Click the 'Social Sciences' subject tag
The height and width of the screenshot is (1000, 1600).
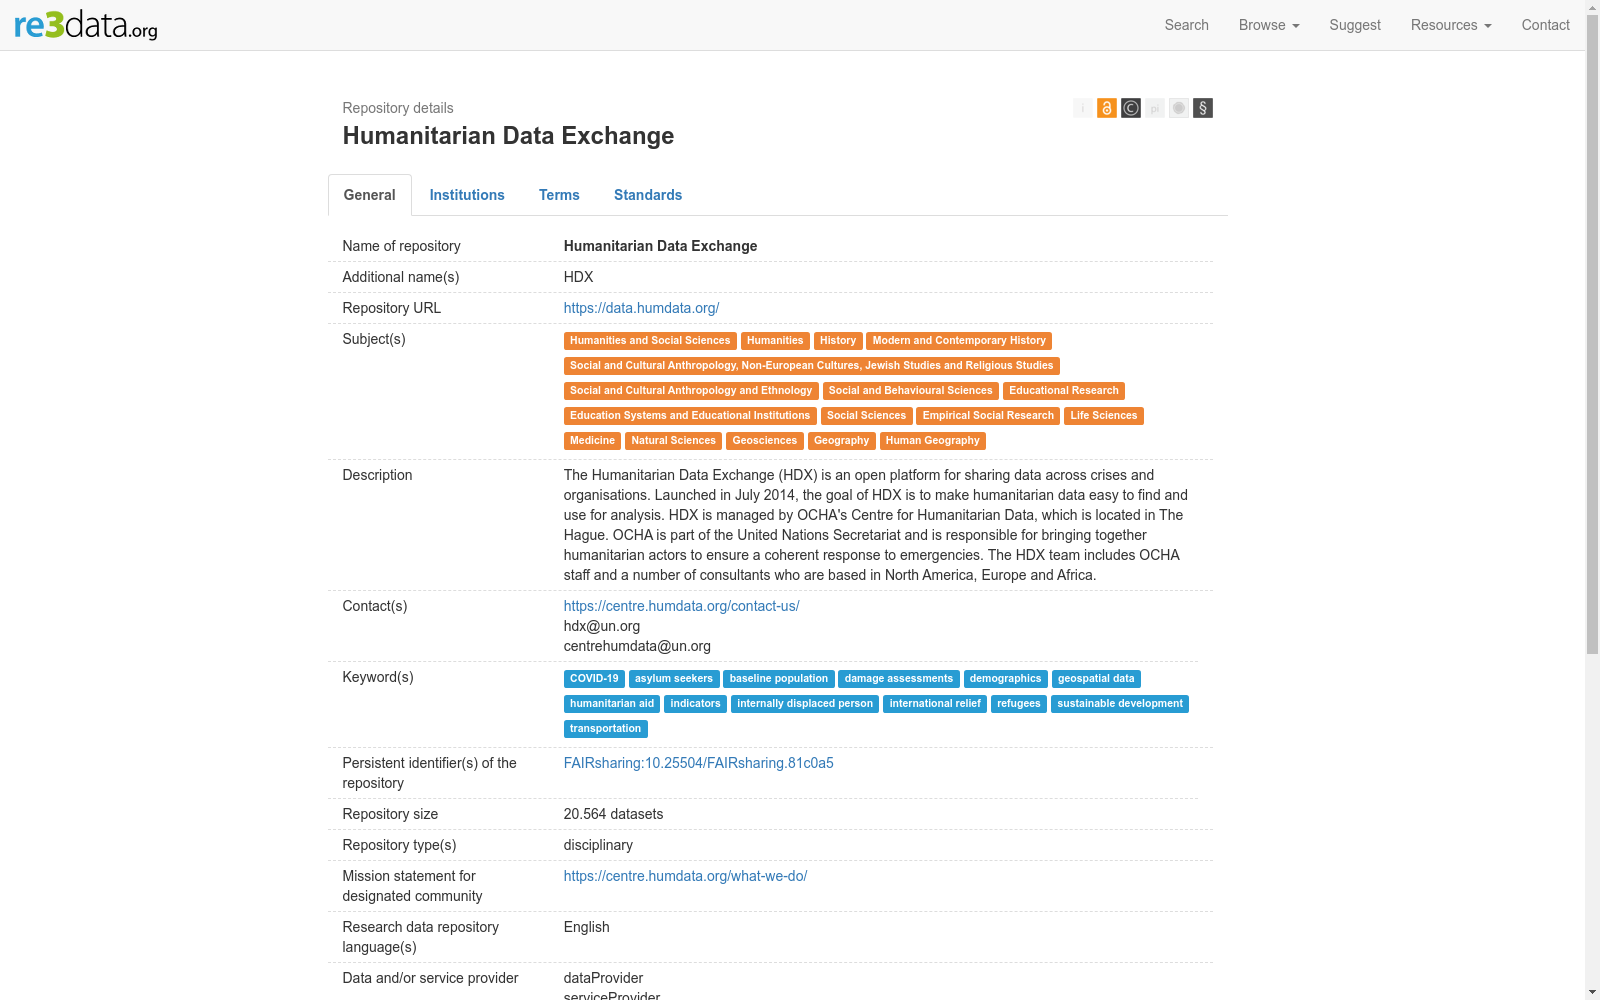tap(866, 416)
